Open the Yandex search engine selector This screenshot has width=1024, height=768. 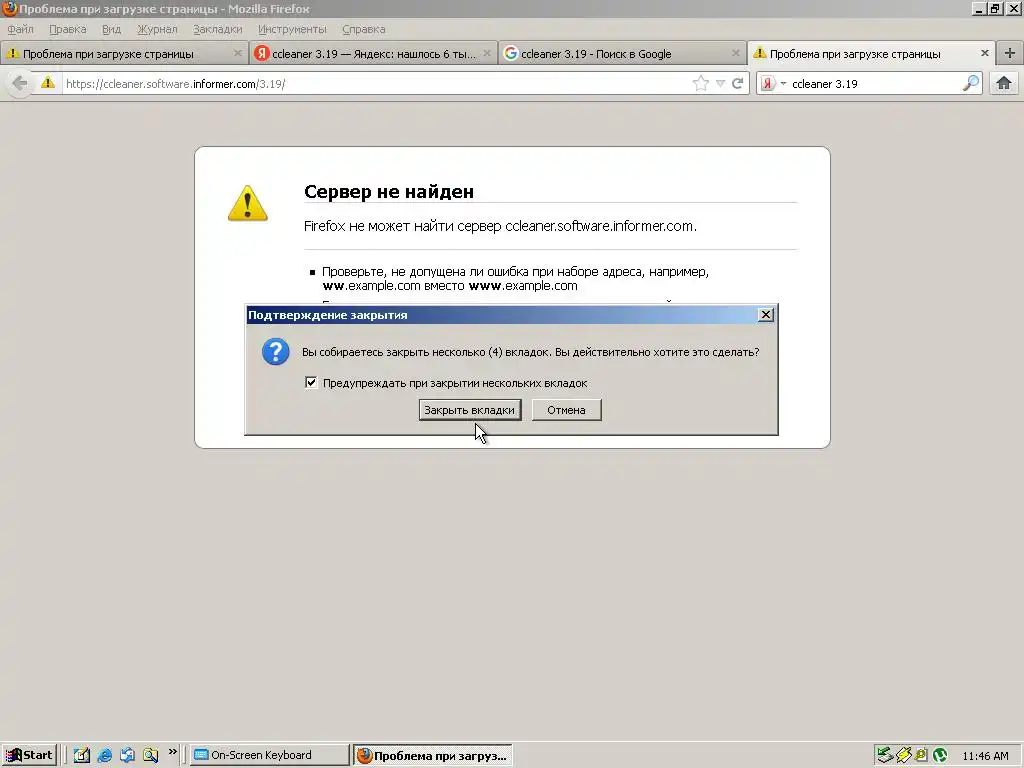pos(773,84)
